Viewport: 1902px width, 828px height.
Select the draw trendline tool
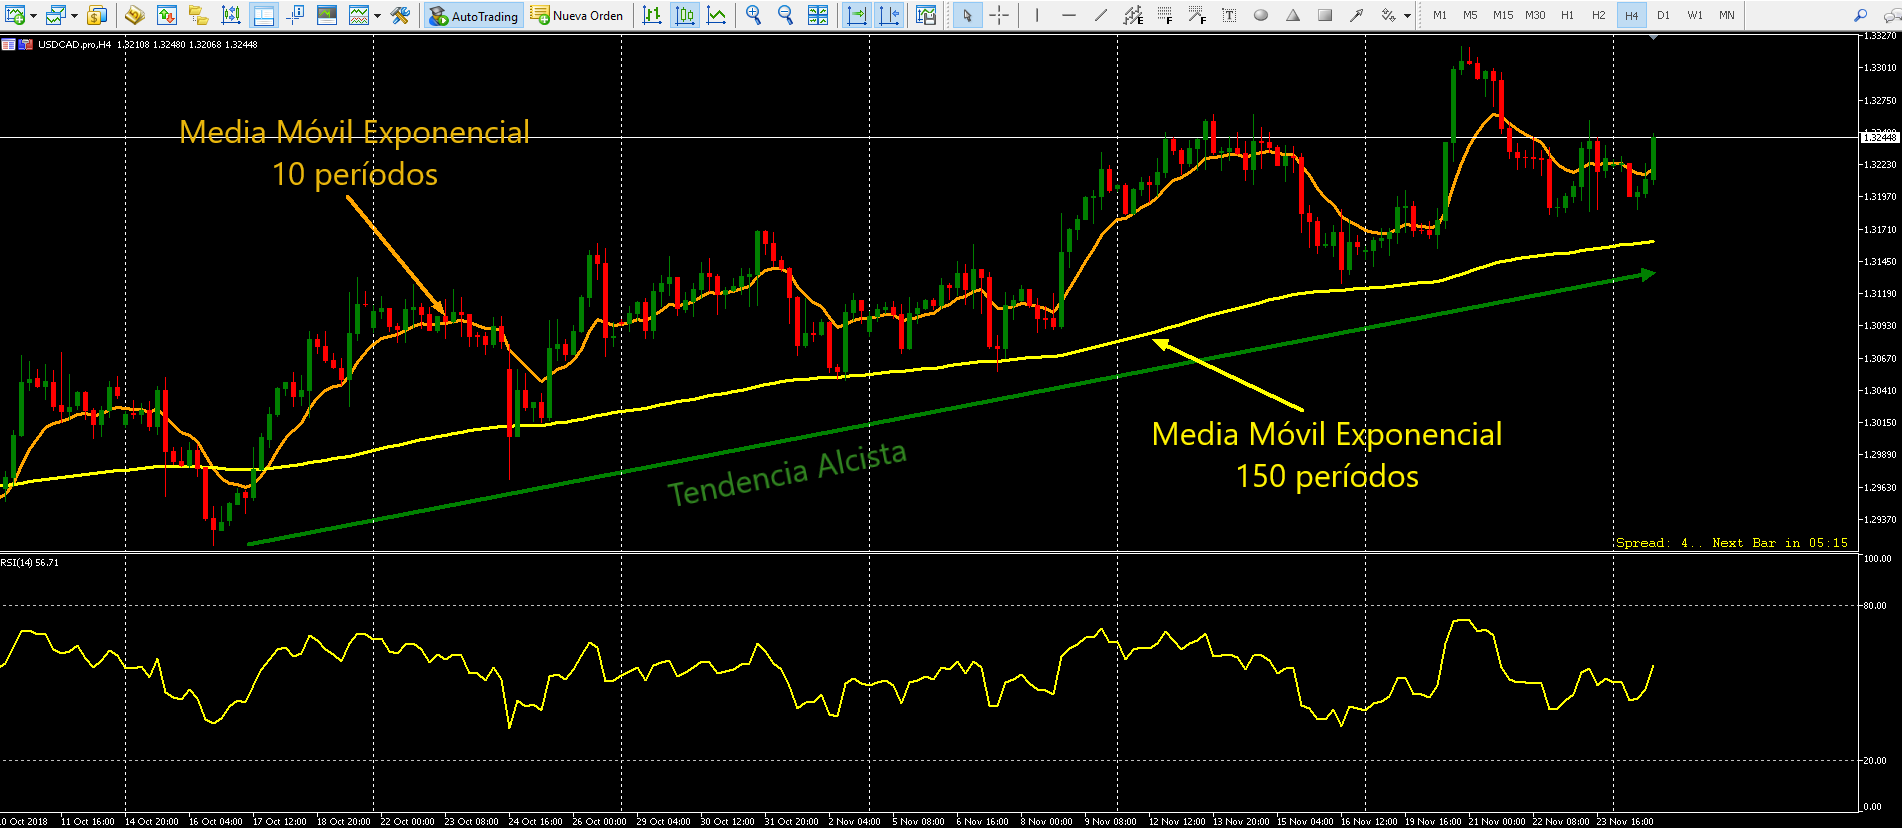1101,15
